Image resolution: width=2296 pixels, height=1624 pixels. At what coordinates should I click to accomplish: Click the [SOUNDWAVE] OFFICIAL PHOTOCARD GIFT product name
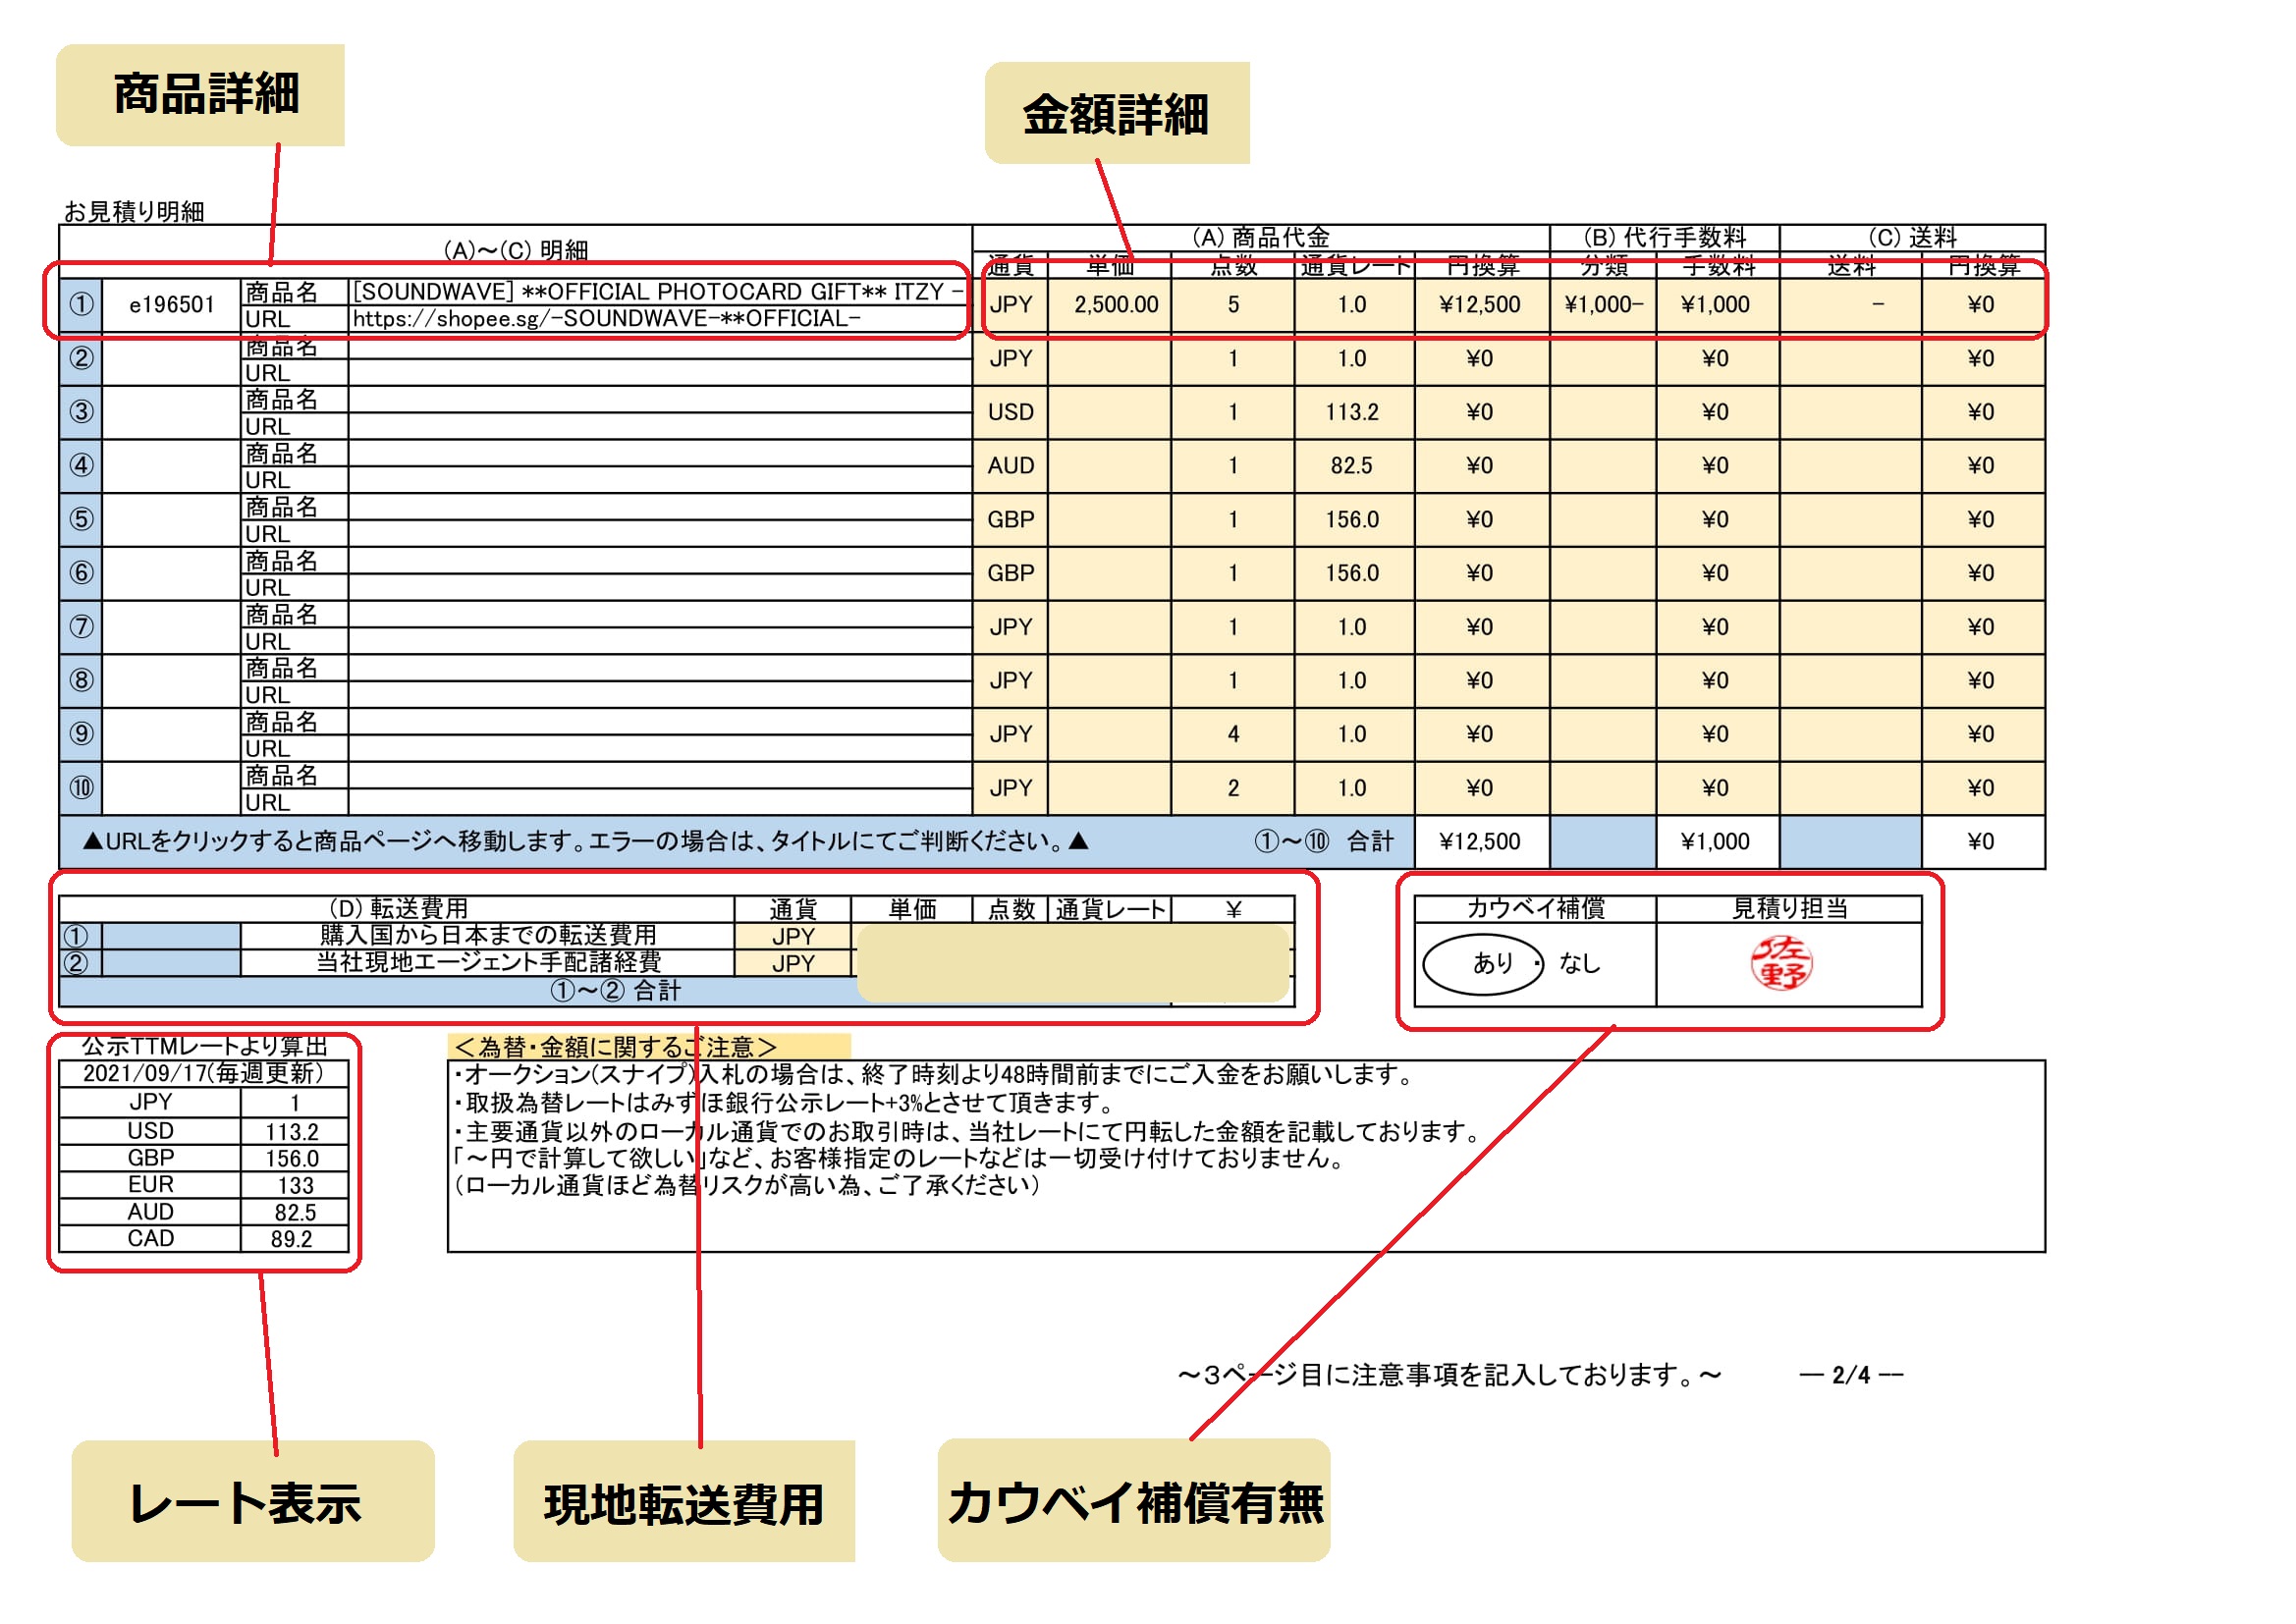click(657, 292)
